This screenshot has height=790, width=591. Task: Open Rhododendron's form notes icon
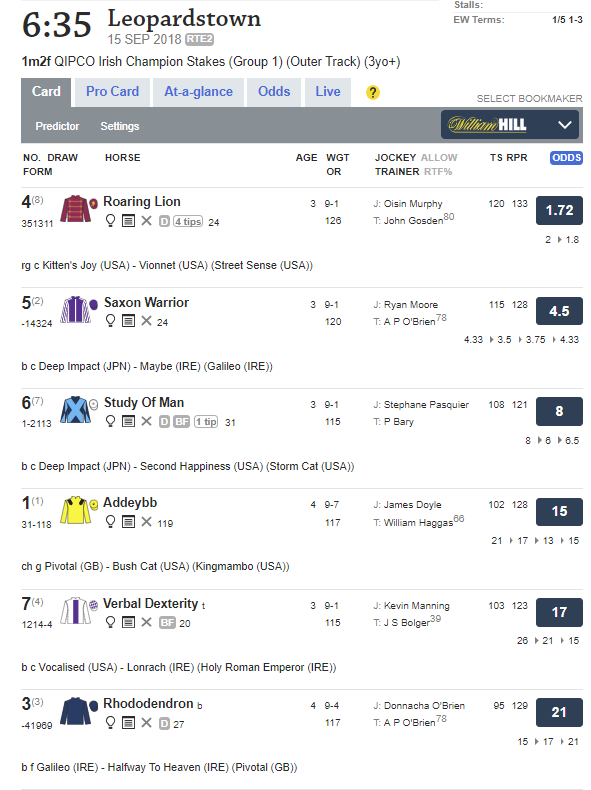[x=128, y=723]
